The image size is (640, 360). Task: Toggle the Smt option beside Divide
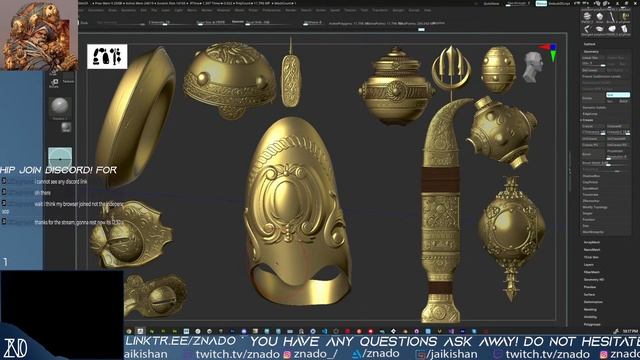pos(618,95)
